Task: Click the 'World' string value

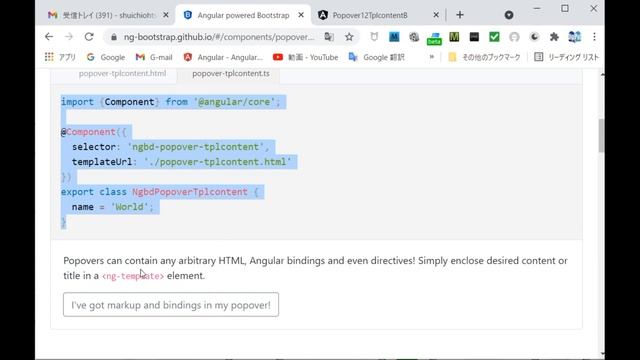Action: point(129,207)
